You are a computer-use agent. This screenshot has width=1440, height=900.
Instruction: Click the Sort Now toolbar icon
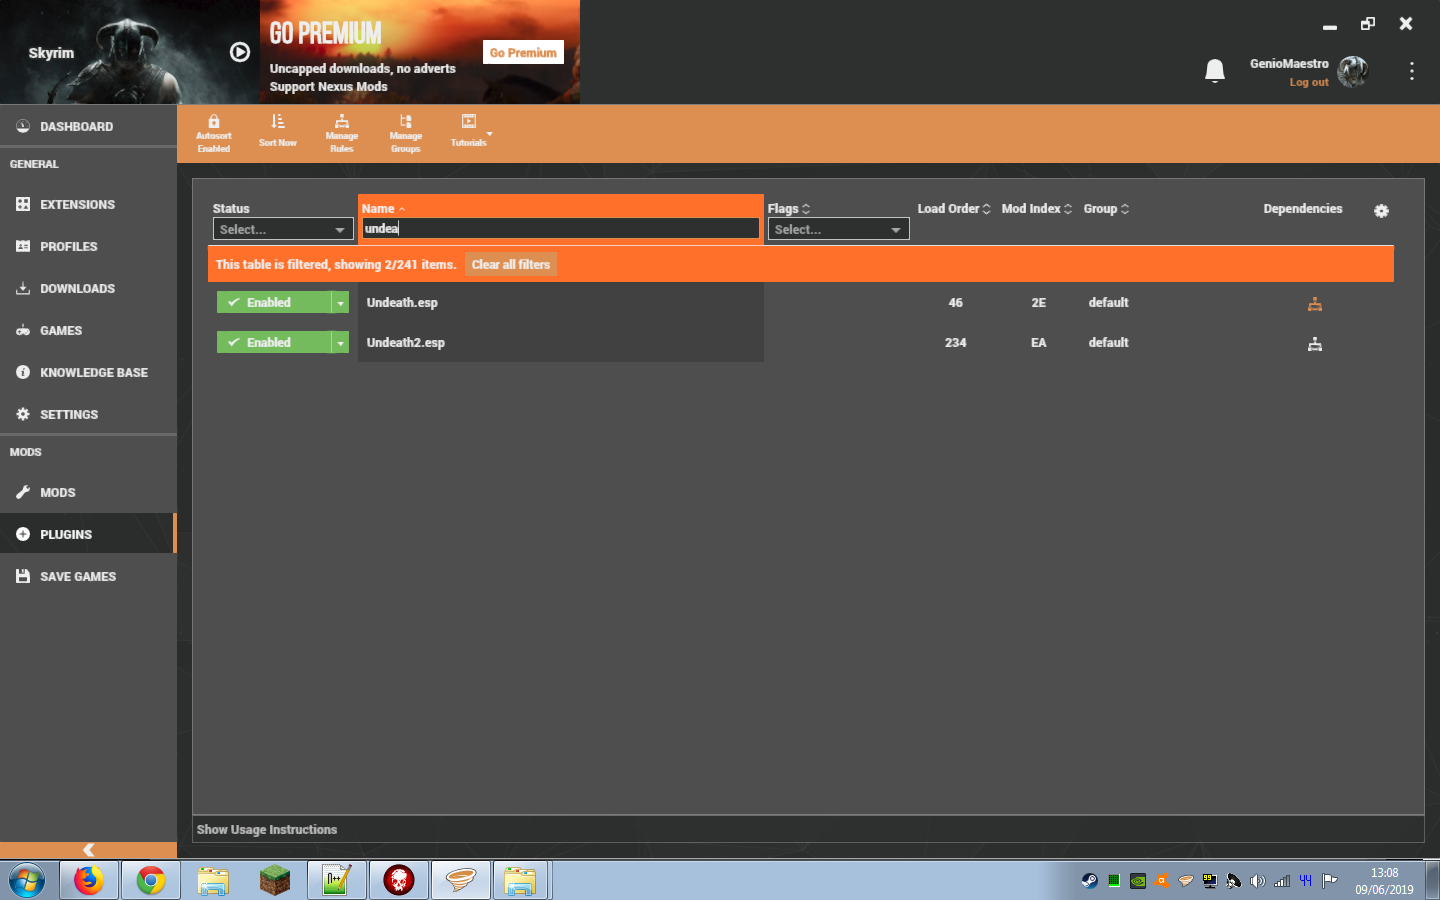click(x=278, y=131)
